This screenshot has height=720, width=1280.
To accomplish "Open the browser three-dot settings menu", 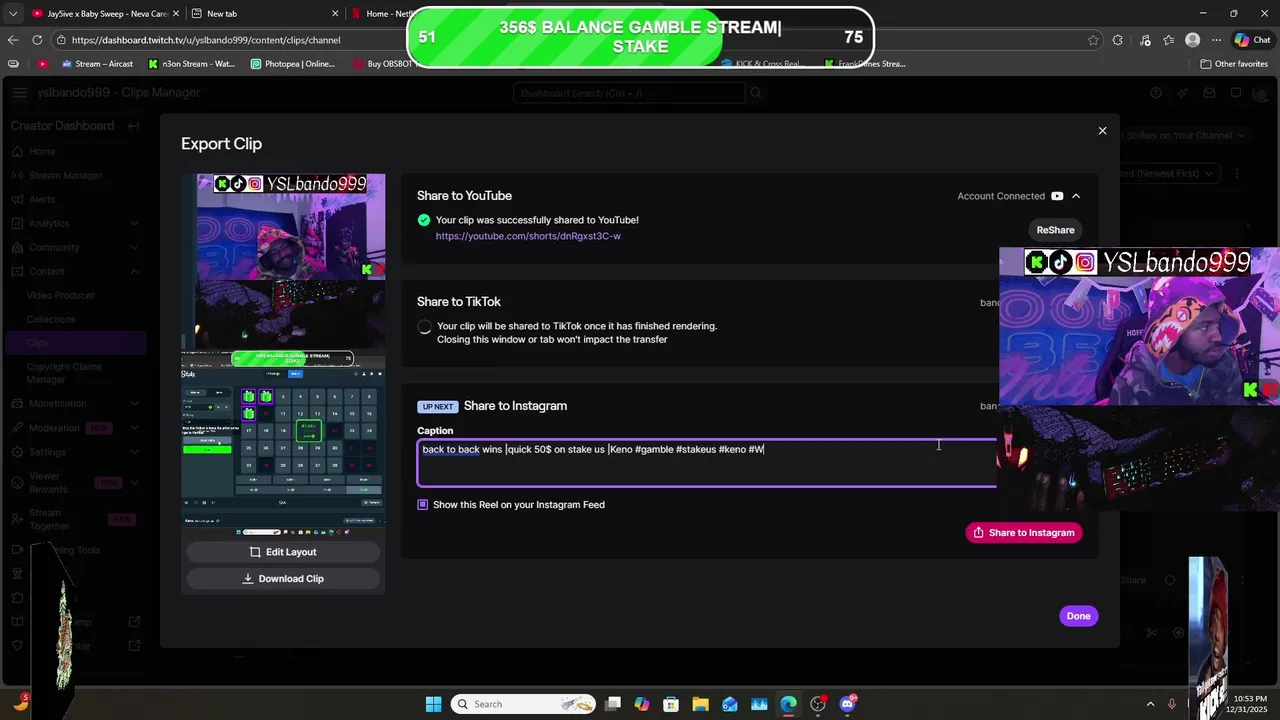I will [1215, 40].
